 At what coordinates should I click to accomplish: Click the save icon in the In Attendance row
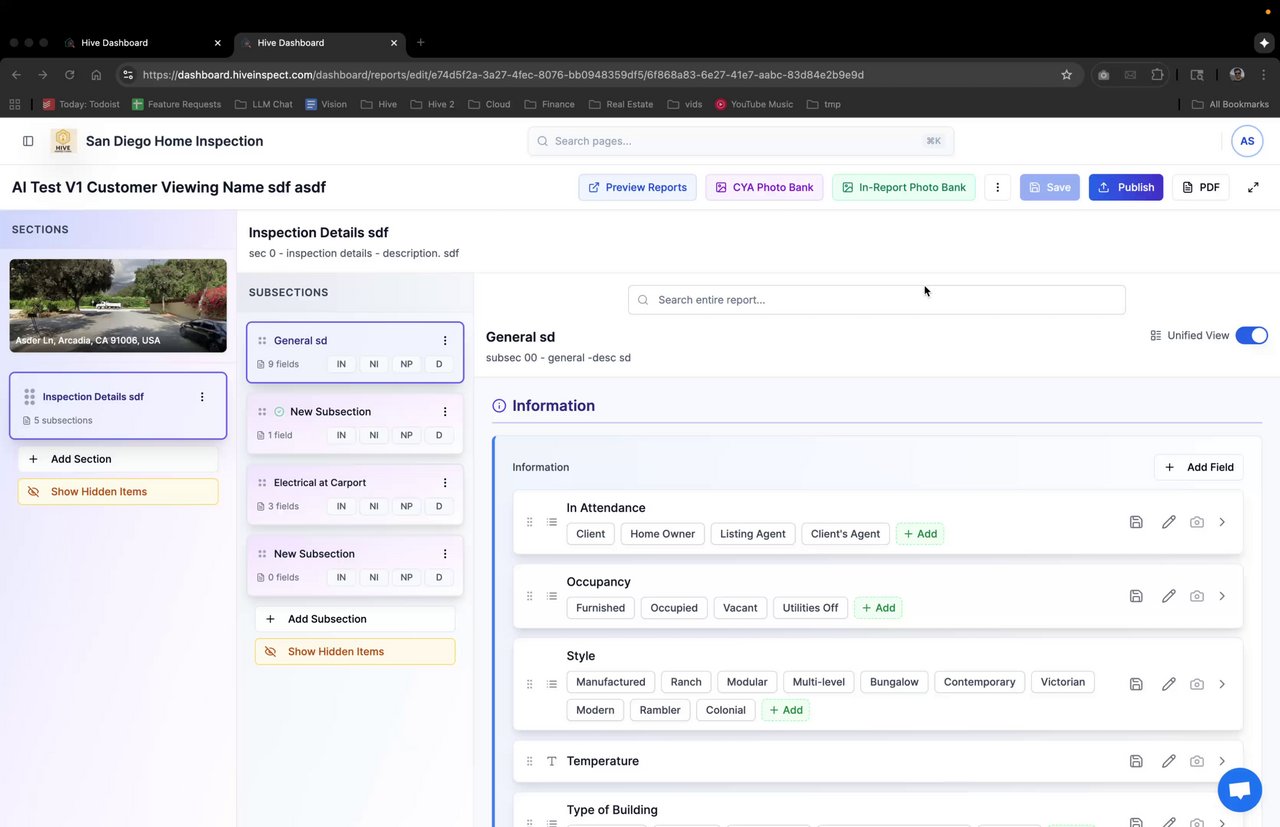click(1136, 522)
